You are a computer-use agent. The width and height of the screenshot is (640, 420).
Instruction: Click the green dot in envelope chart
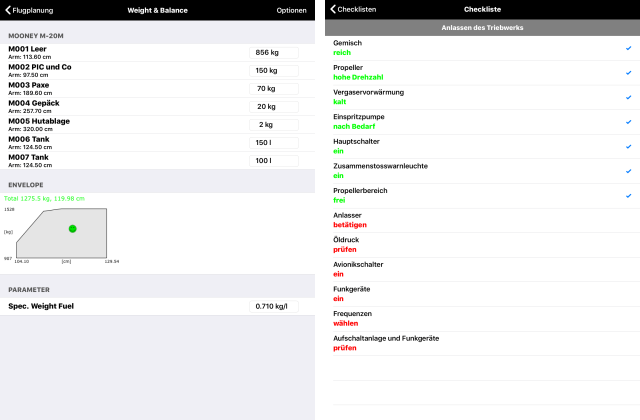[x=72, y=229]
